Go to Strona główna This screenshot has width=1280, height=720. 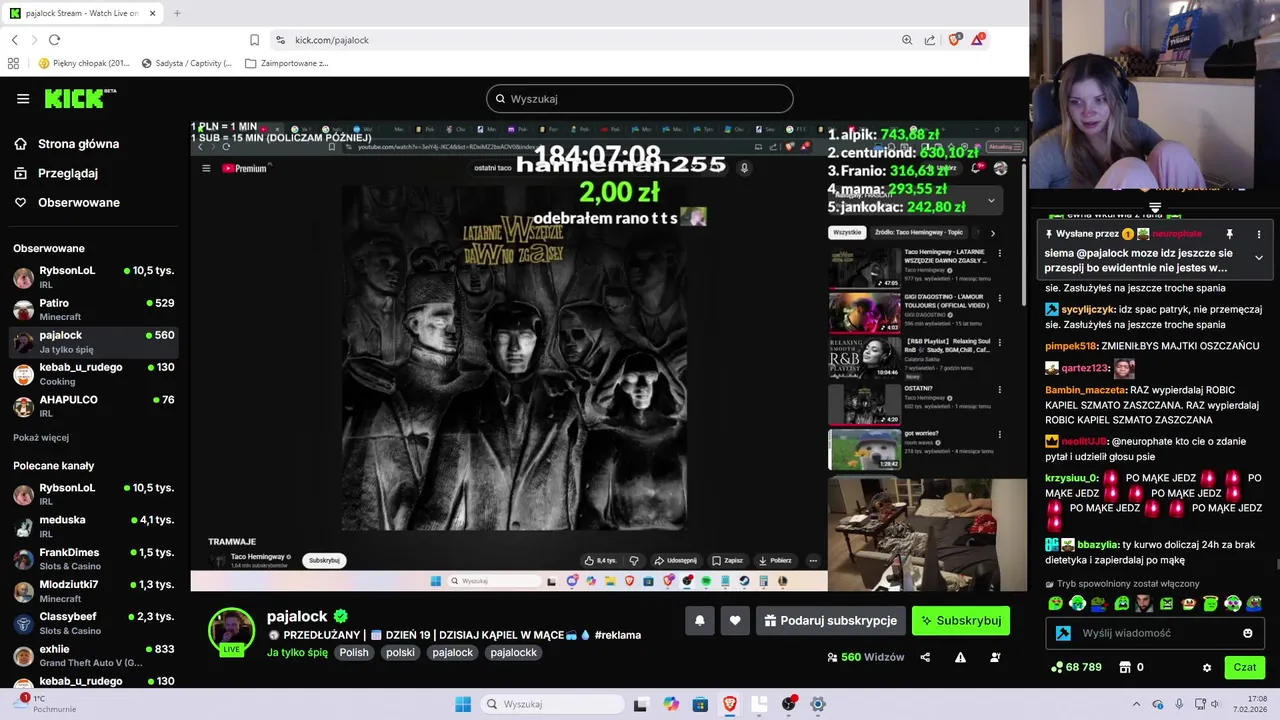tap(78, 144)
